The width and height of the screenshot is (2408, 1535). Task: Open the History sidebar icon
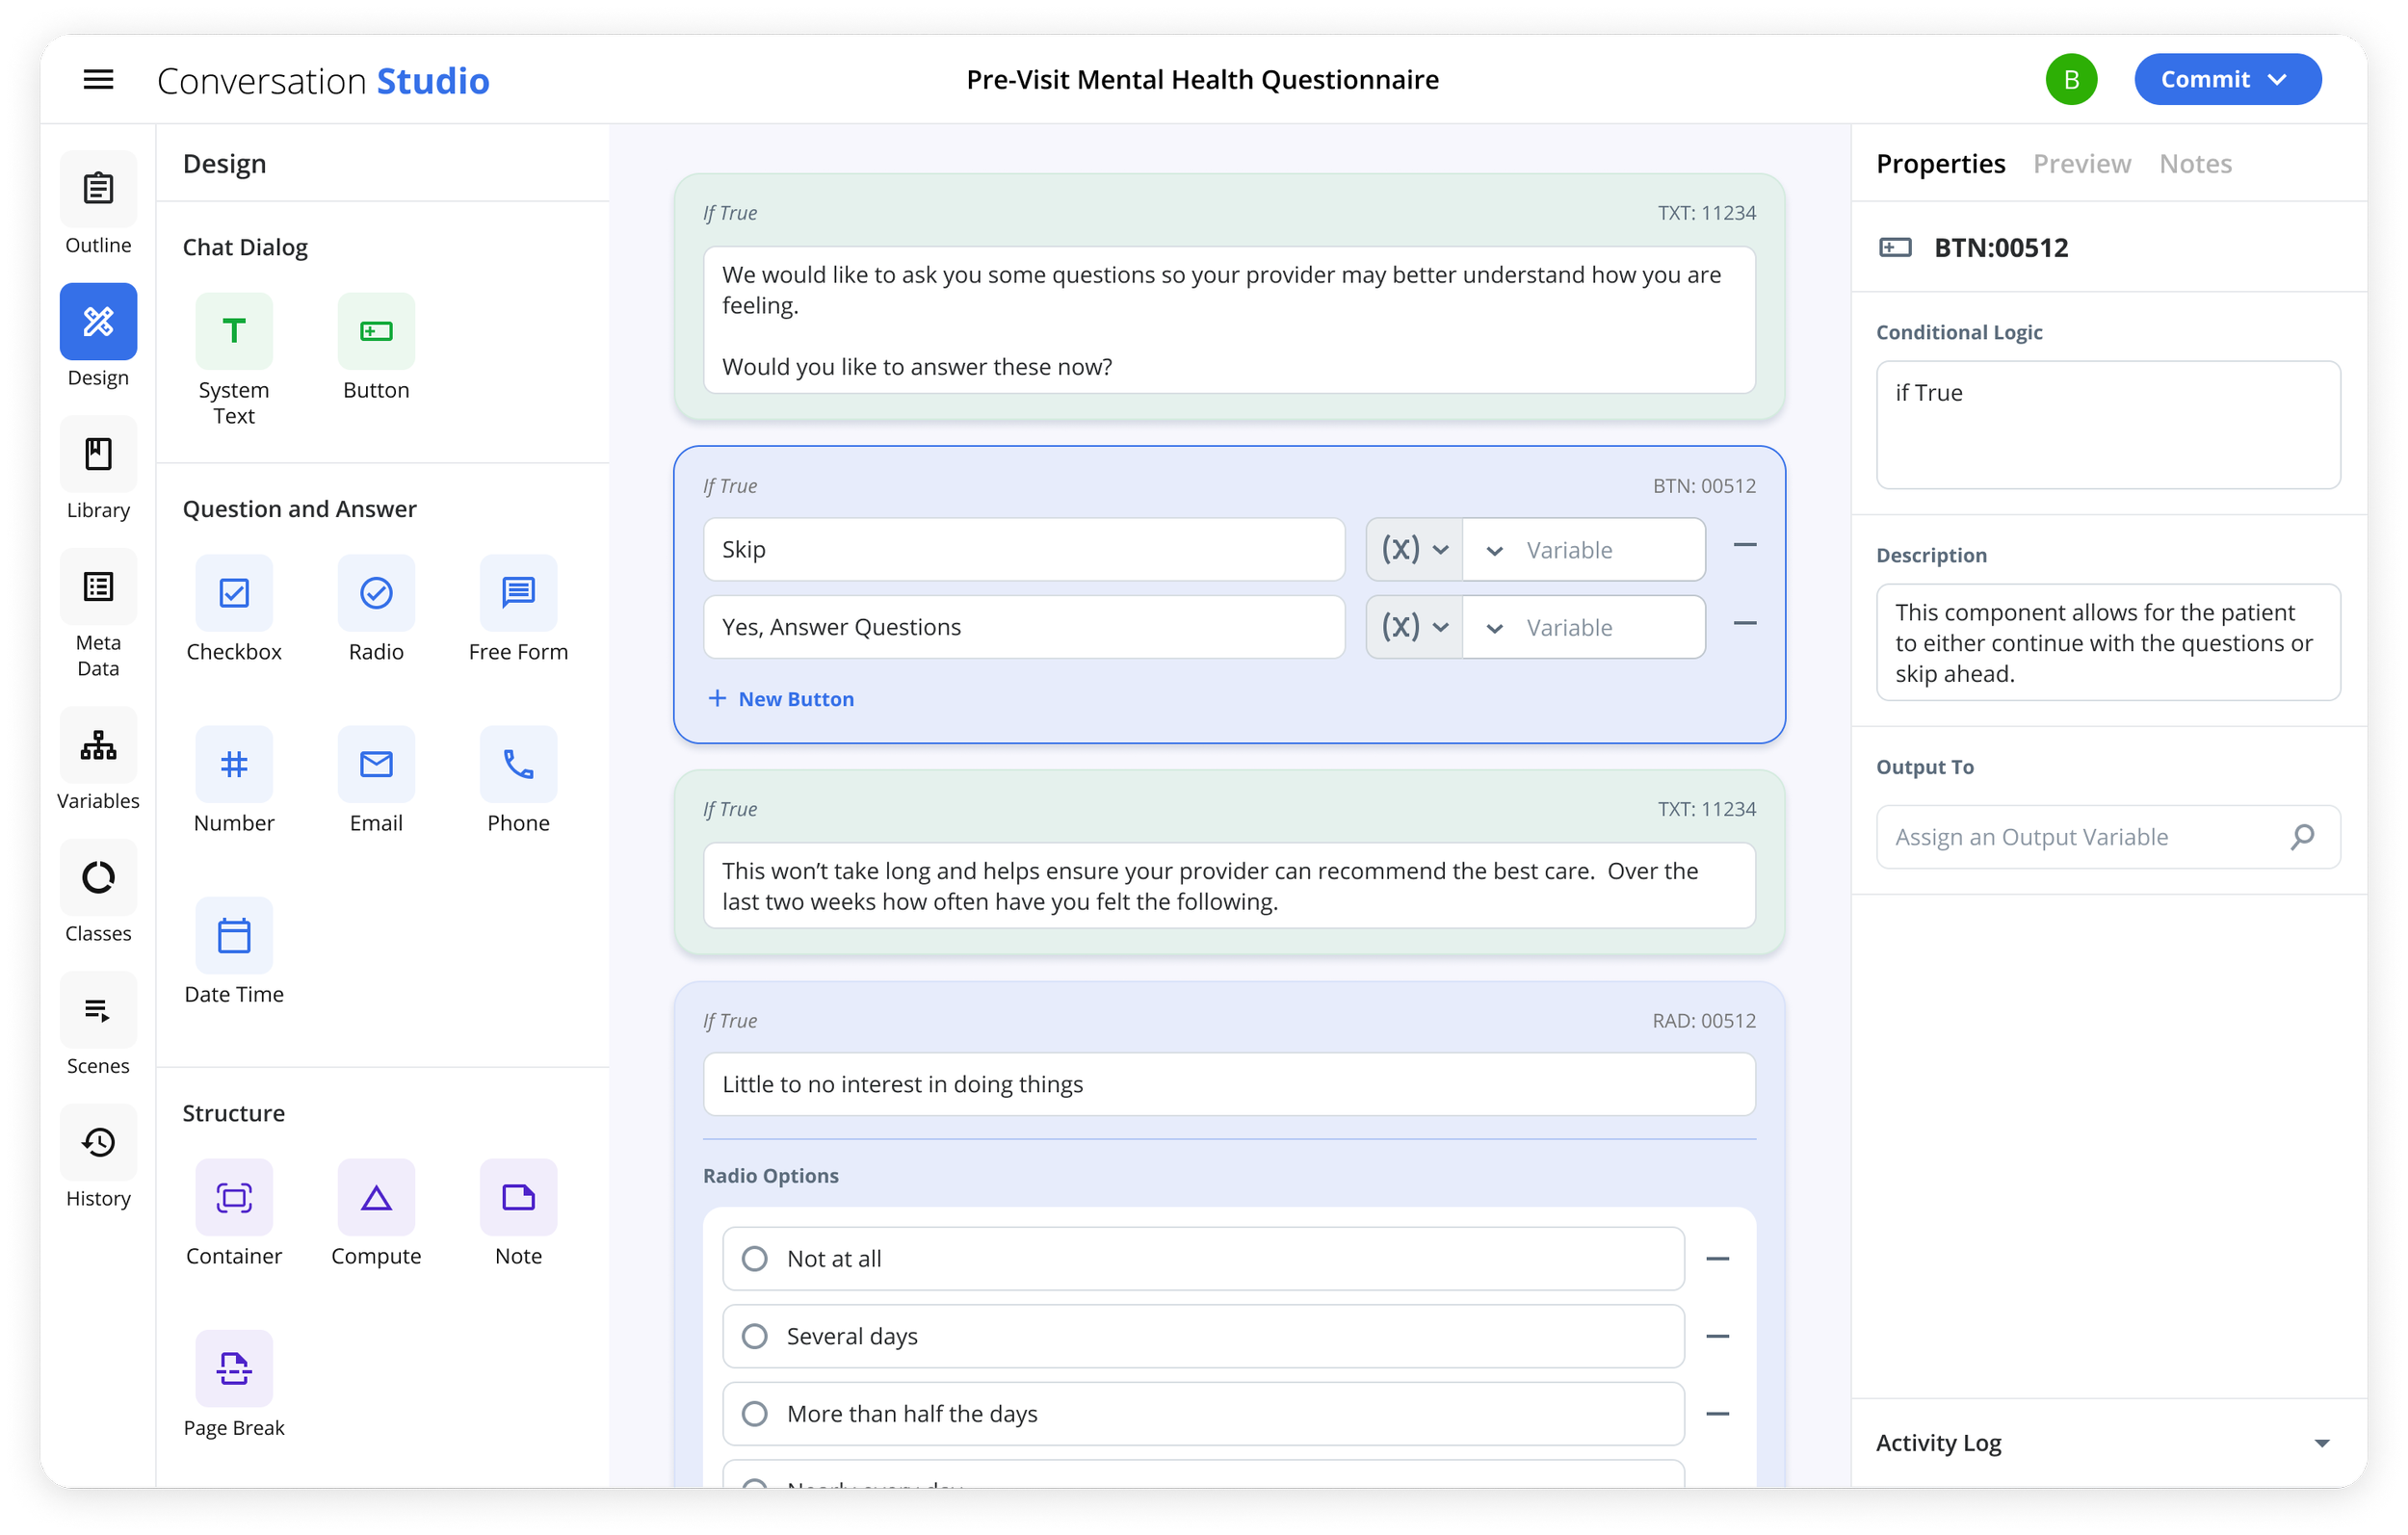point(98,1142)
